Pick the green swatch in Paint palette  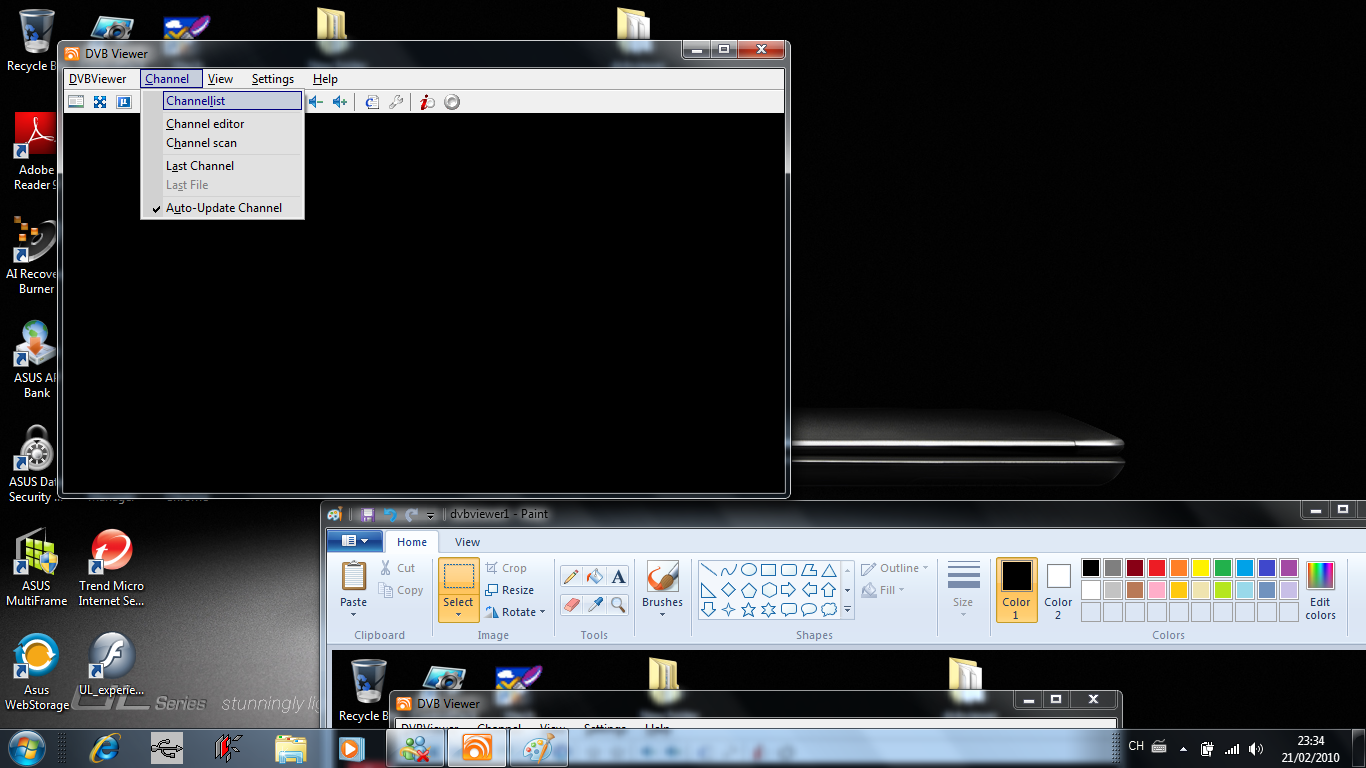click(x=1223, y=568)
